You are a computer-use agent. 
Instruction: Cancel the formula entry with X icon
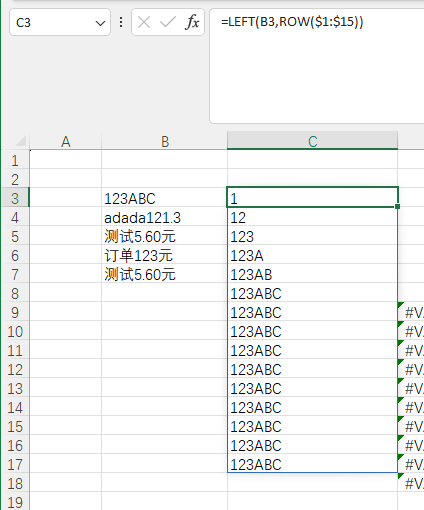[x=144, y=23]
